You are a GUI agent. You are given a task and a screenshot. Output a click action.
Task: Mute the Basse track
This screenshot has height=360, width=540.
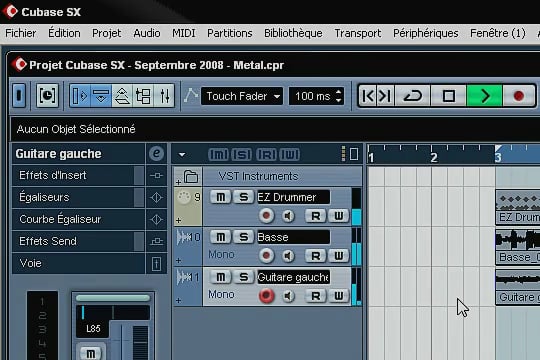(220, 237)
